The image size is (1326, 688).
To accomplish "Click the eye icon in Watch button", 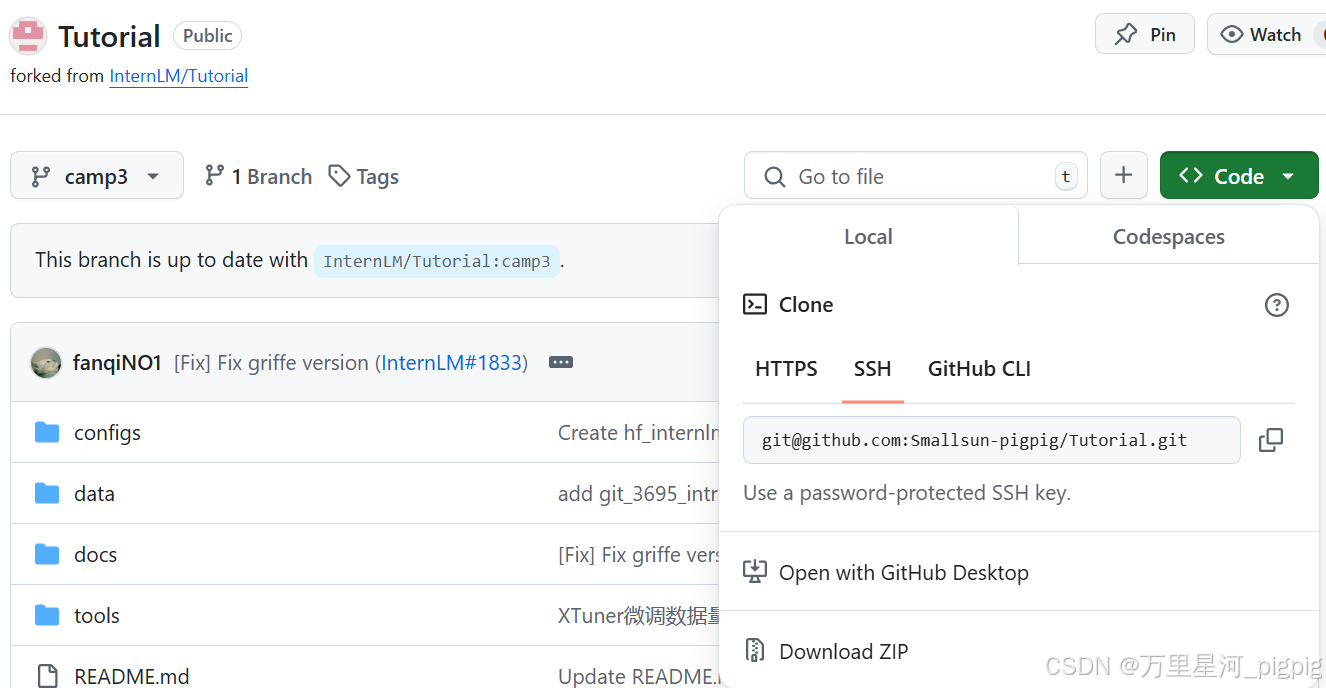I will [1230, 35].
